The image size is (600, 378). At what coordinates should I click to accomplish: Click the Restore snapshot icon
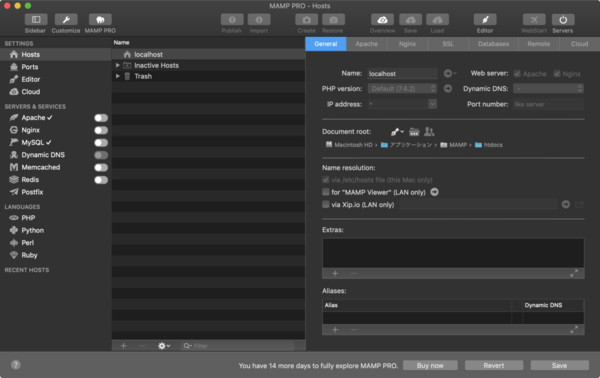click(x=333, y=20)
